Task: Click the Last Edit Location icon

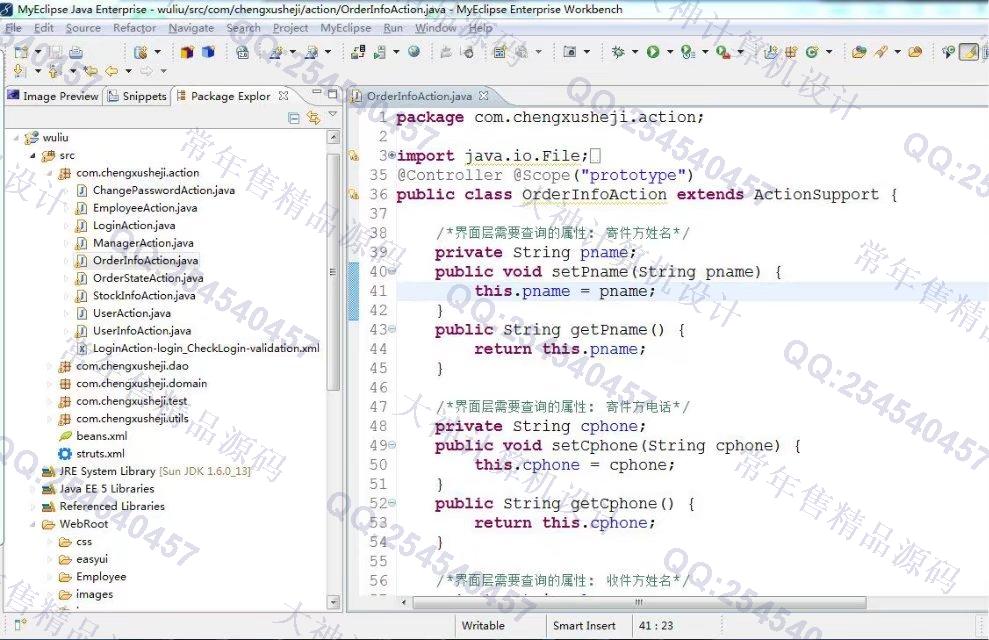Action: coord(91,71)
